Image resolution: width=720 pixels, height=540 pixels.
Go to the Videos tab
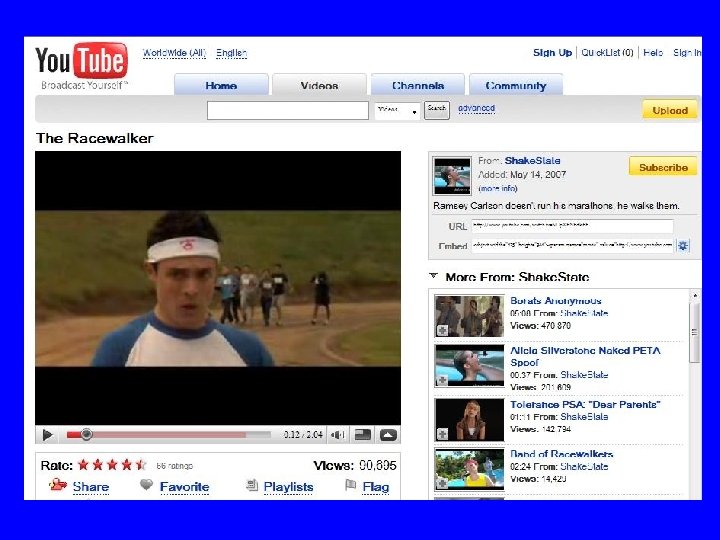[x=319, y=85]
